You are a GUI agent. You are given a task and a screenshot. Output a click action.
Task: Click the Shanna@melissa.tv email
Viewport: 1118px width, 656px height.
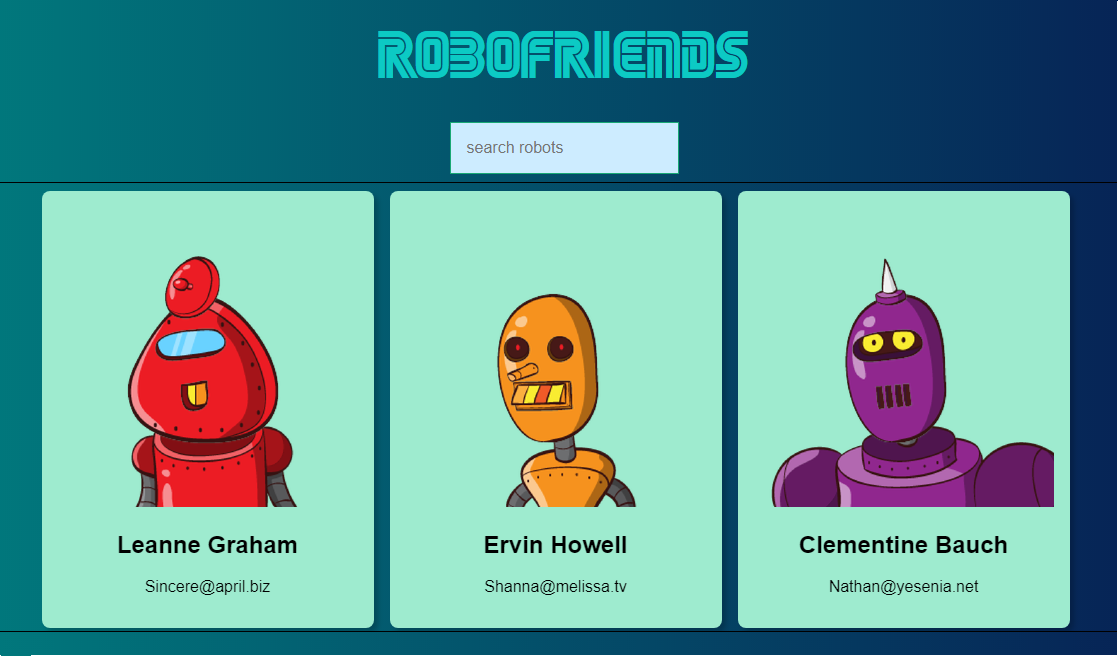coord(555,586)
